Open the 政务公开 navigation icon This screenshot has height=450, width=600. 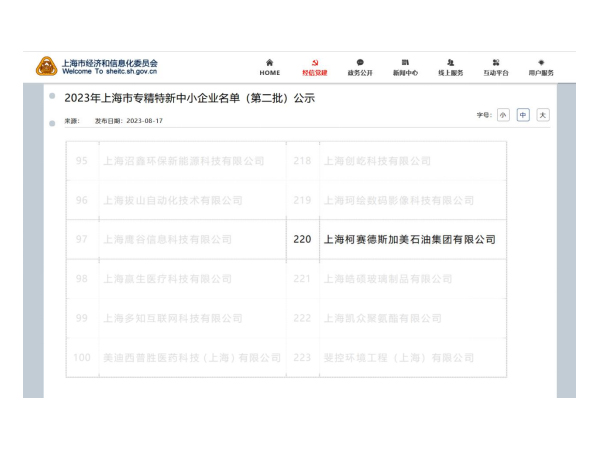[359, 63]
